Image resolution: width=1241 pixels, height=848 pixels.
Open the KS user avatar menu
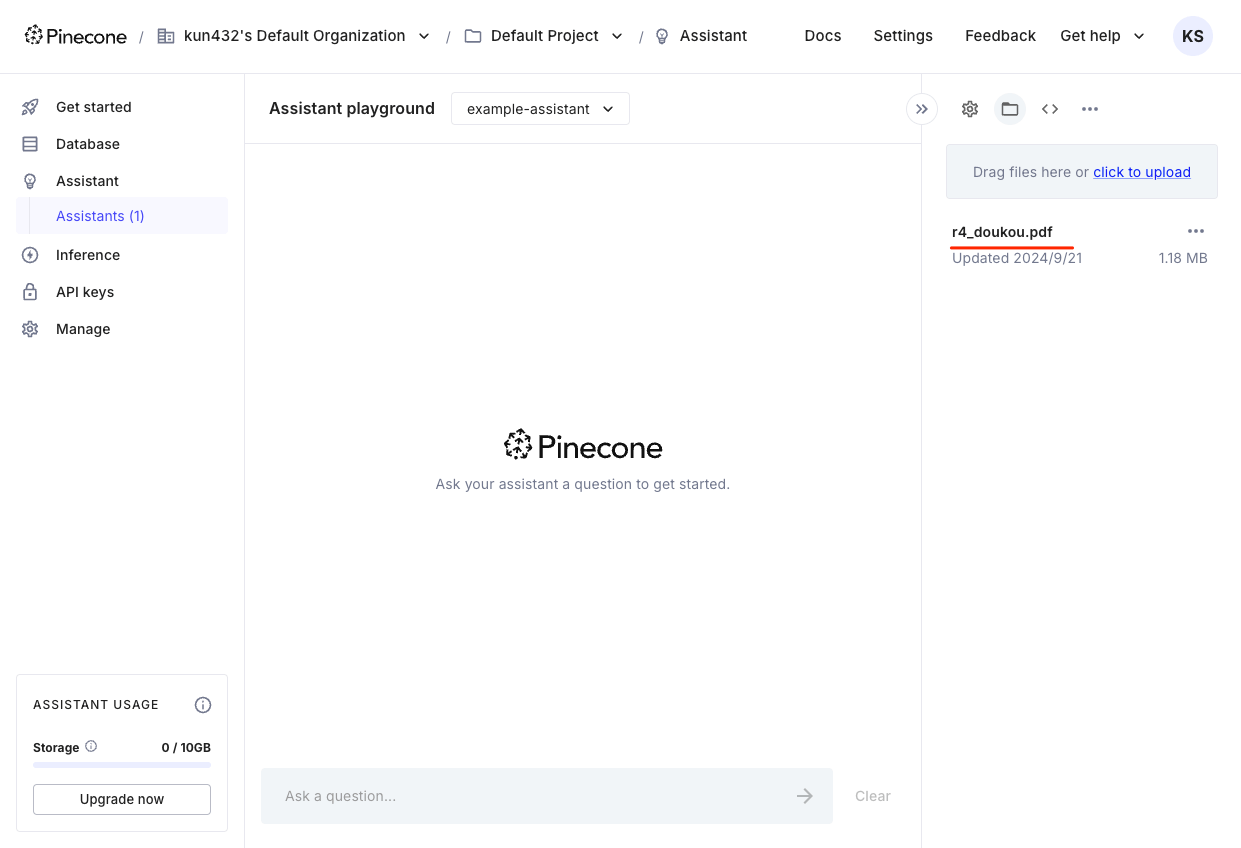[1192, 36]
